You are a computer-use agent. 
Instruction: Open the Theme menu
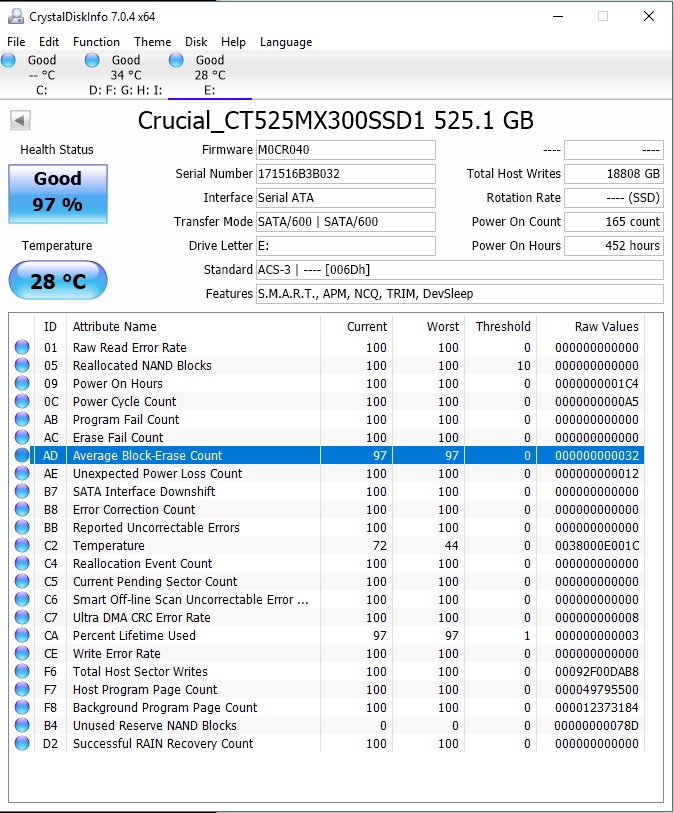coord(152,42)
